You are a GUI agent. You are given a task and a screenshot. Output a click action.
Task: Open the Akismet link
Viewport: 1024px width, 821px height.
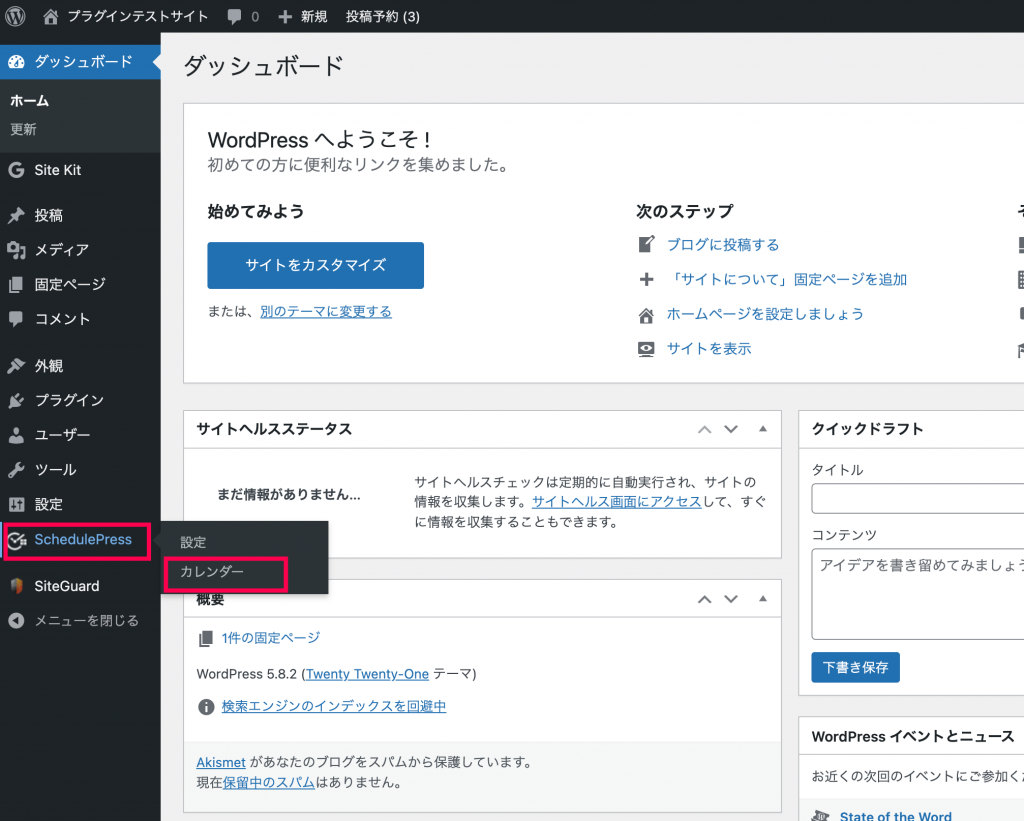coord(221,762)
